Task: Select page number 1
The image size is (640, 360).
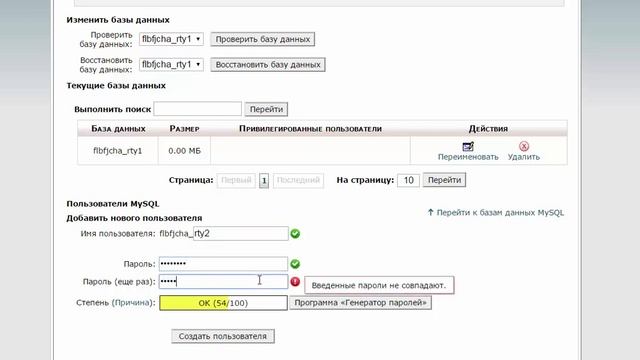Action: [x=264, y=180]
